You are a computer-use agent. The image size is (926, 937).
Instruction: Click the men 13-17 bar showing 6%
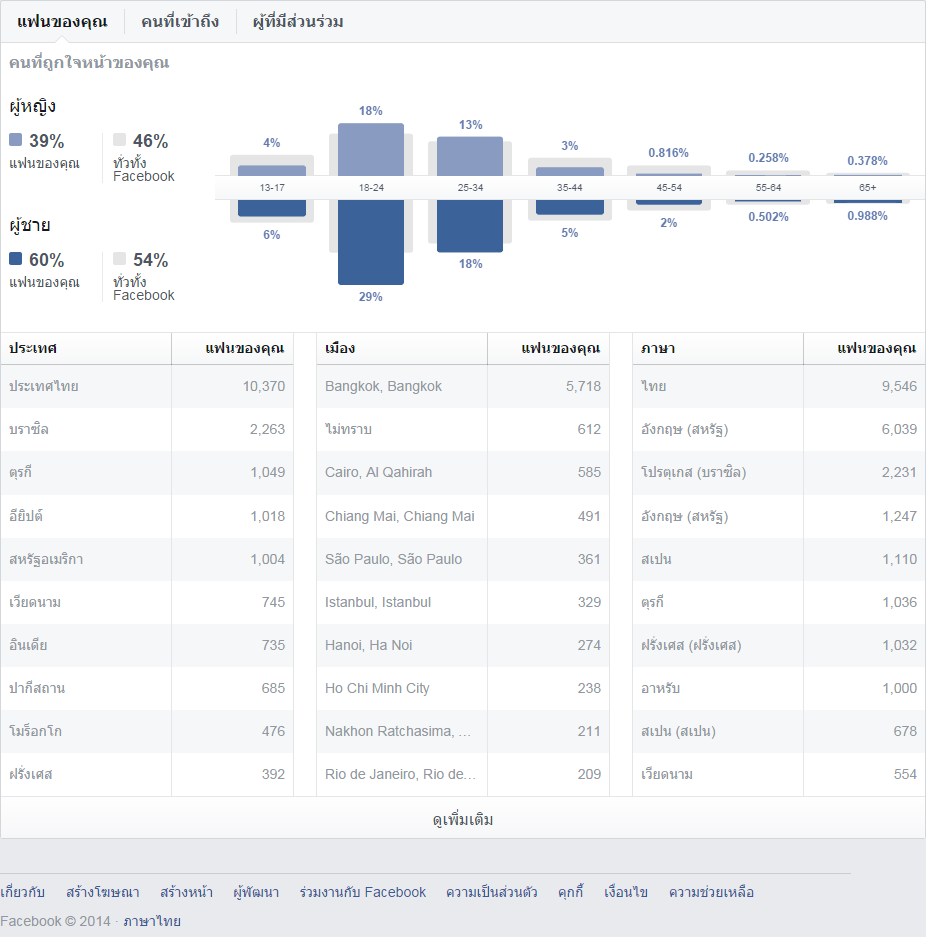click(x=272, y=208)
